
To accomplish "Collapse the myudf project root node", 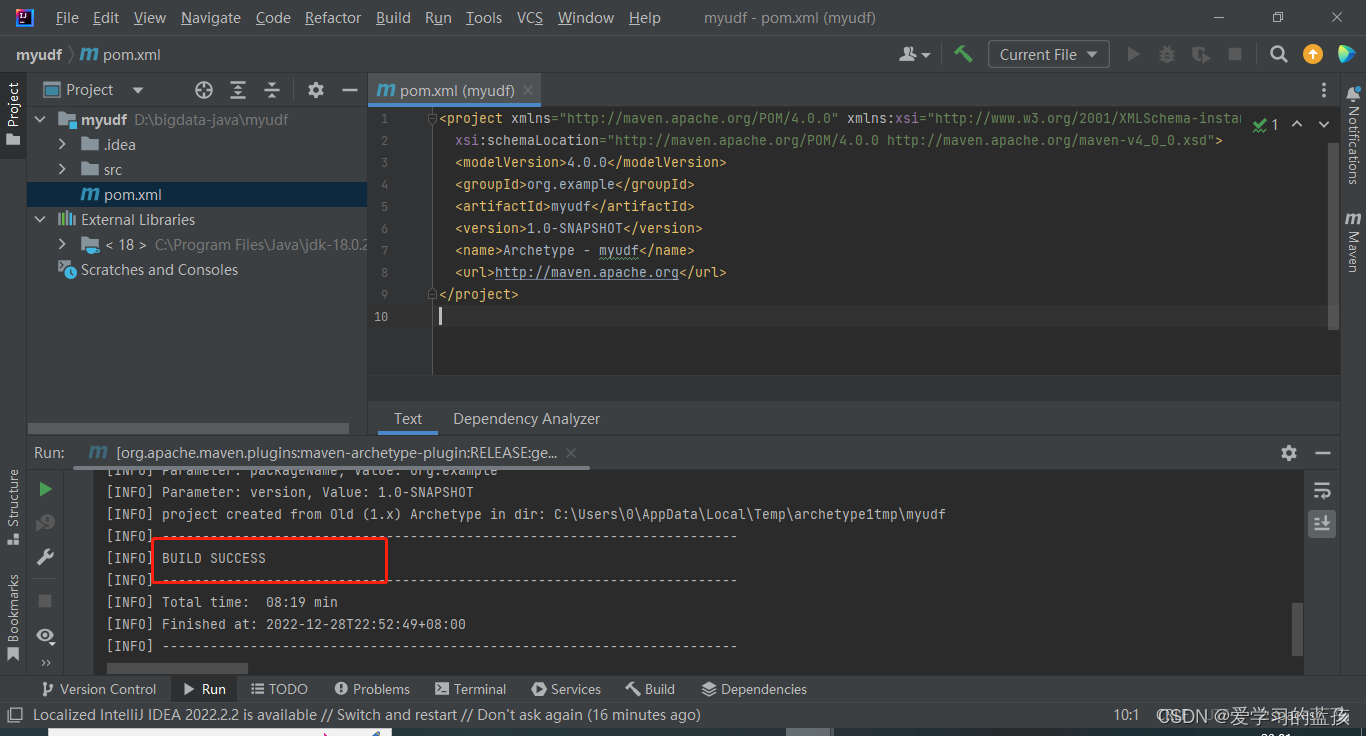I will pos(40,120).
